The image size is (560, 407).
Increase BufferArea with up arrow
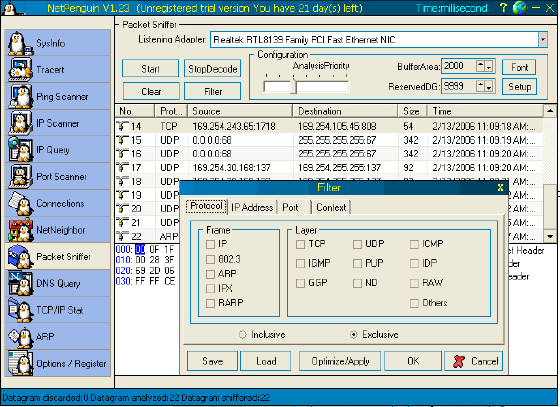[x=481, y=66]
